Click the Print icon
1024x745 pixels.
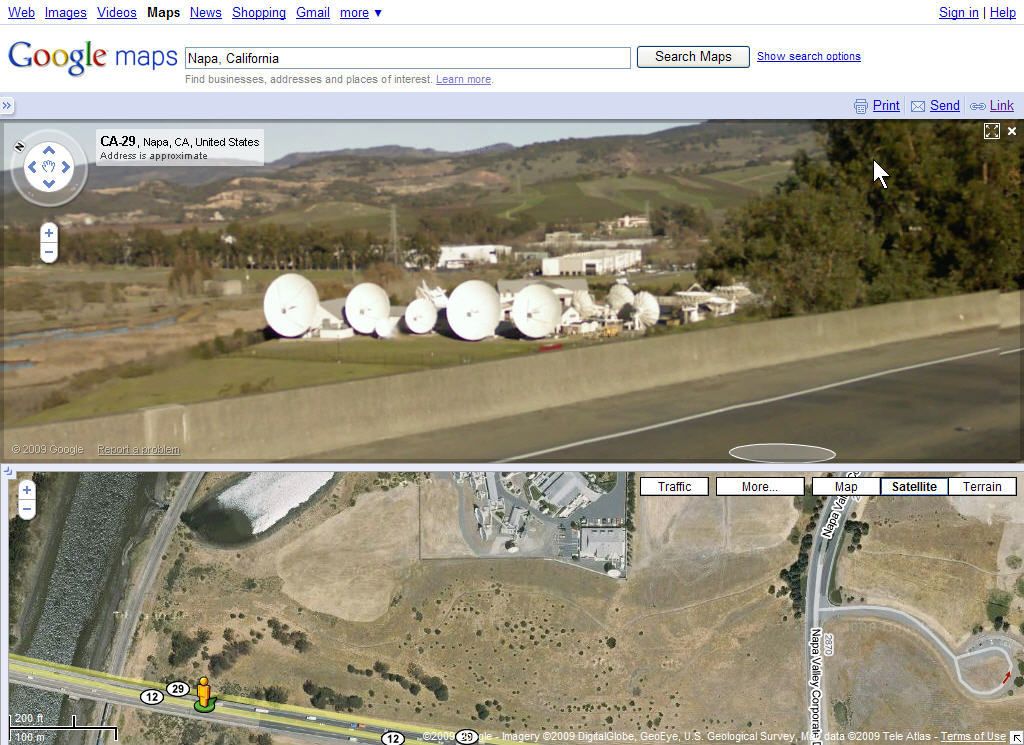tap(861, 106)
